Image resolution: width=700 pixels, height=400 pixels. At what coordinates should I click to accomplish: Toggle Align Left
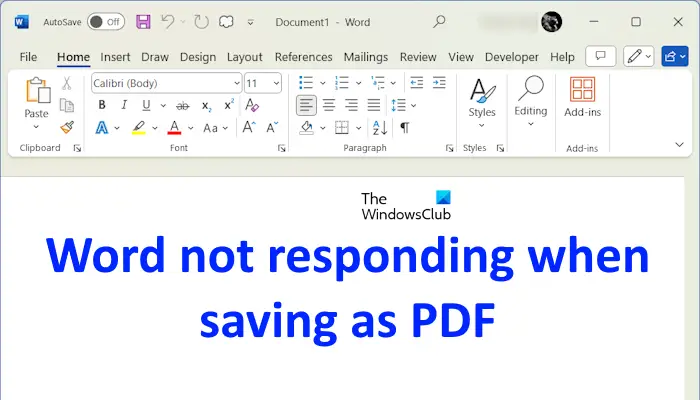(x=306, y=105)
